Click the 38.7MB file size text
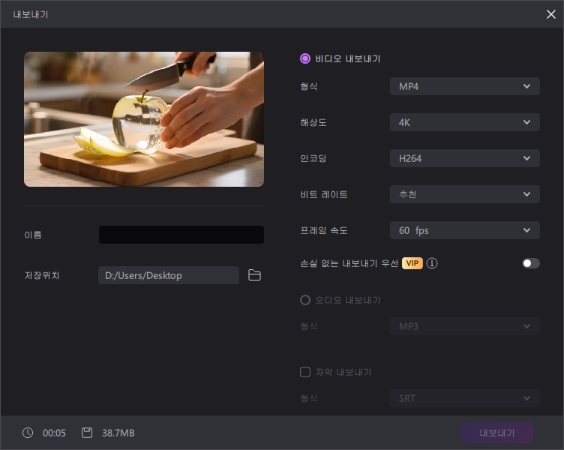Viewport: 564px width, 450px height. pos(118,433)
